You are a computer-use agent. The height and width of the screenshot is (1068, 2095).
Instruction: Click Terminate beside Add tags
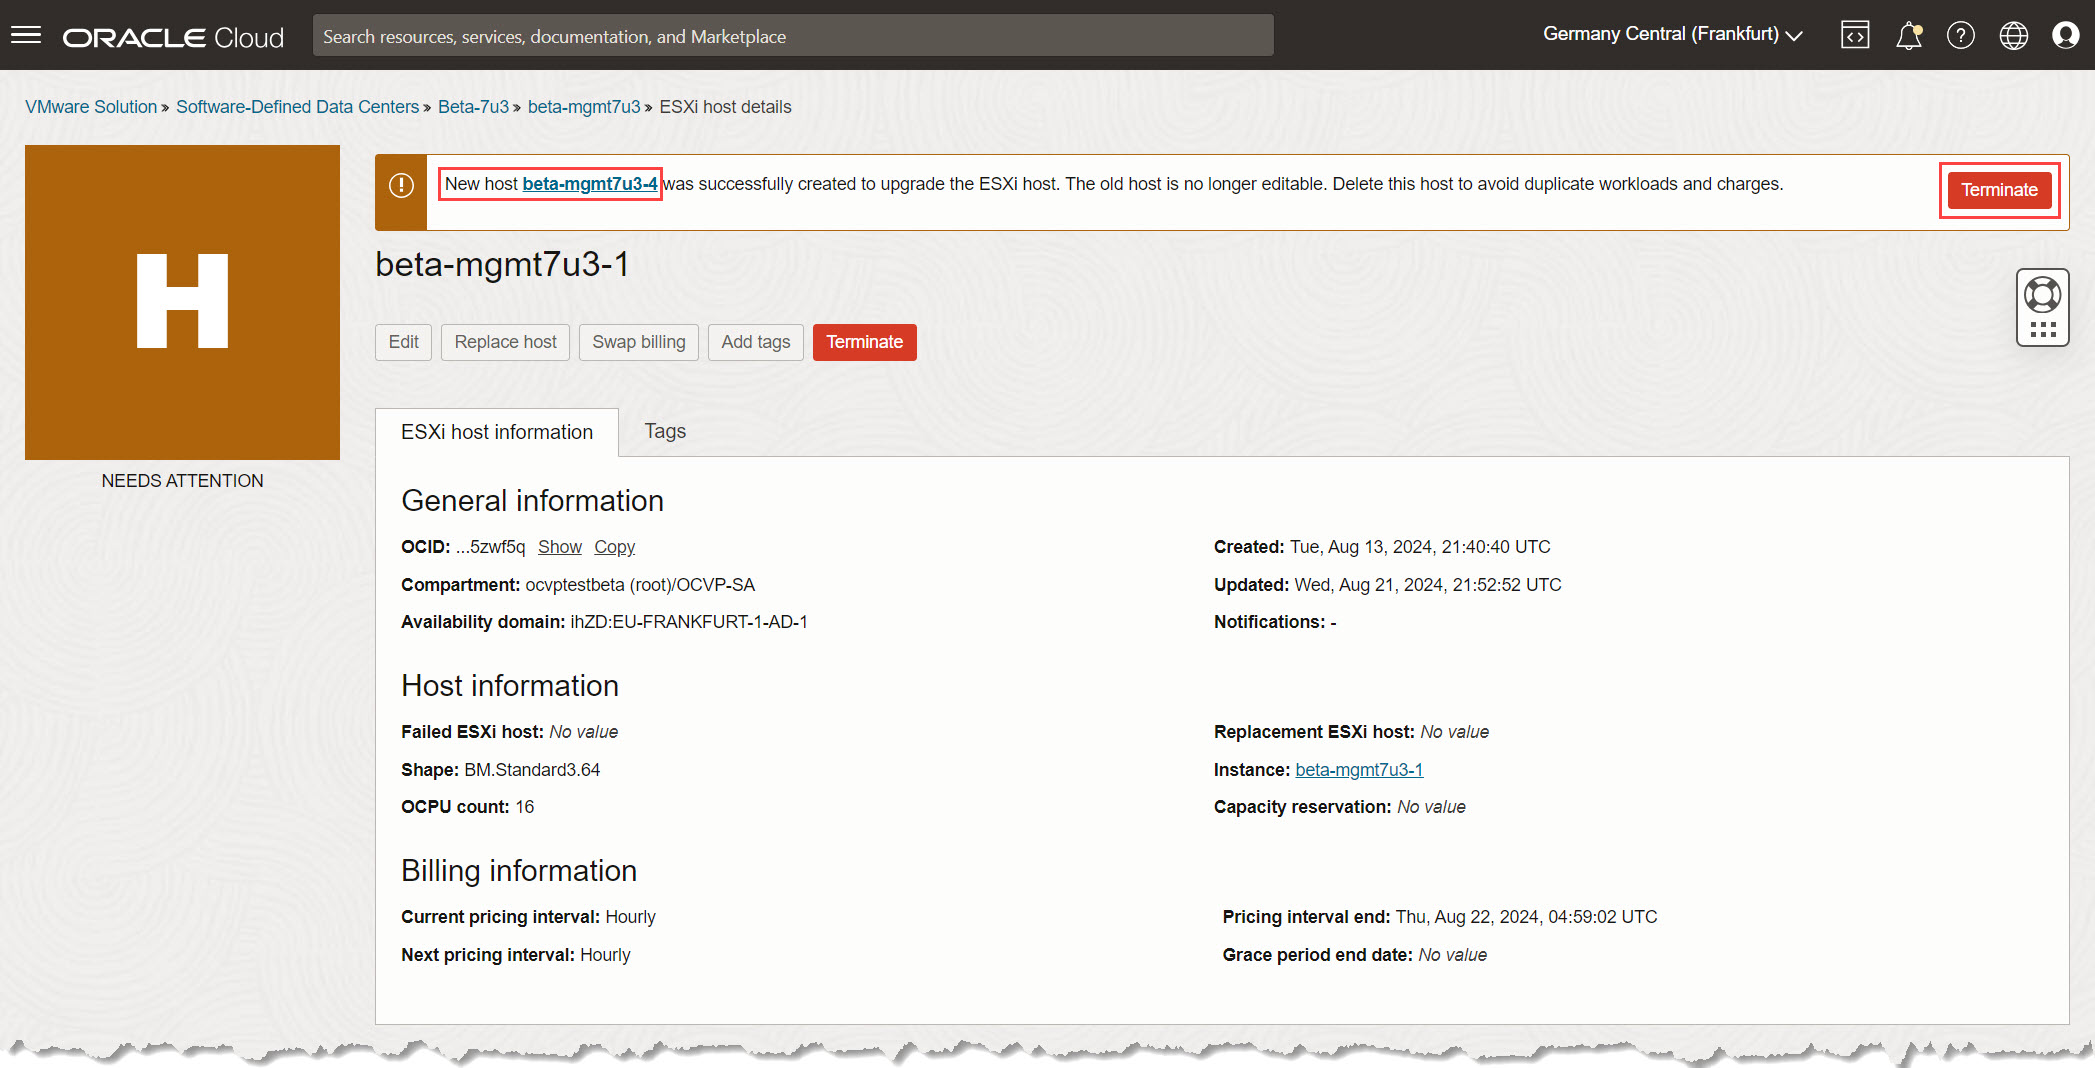(864, 342)
